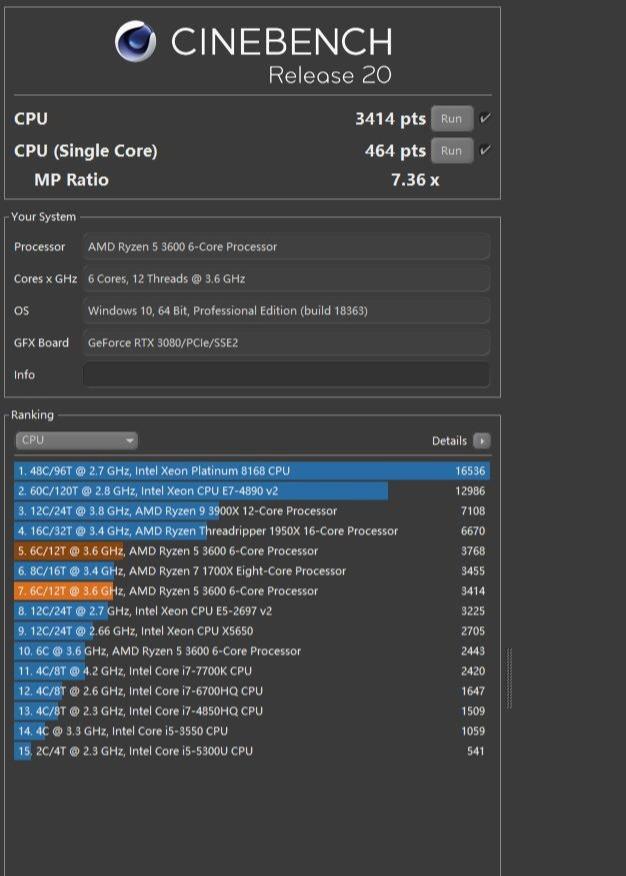Select ranking row Ryzen Threadripper 1950X
Screen dimensions: 626x876
point(252,531)
